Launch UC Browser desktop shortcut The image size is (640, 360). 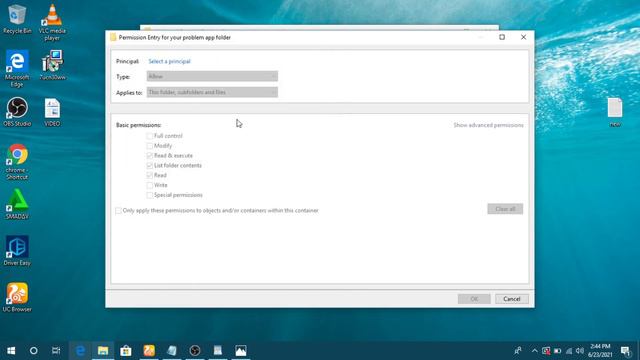tap(17, 297)
